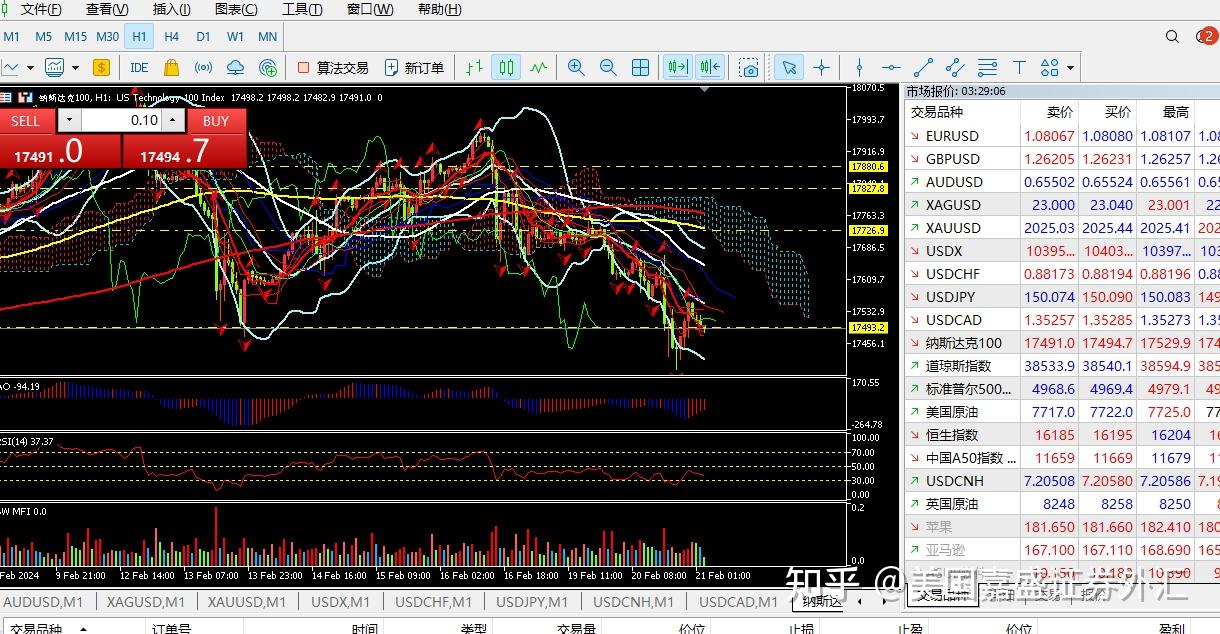Expand the chart type dropdown arrow

coord(30,68)
